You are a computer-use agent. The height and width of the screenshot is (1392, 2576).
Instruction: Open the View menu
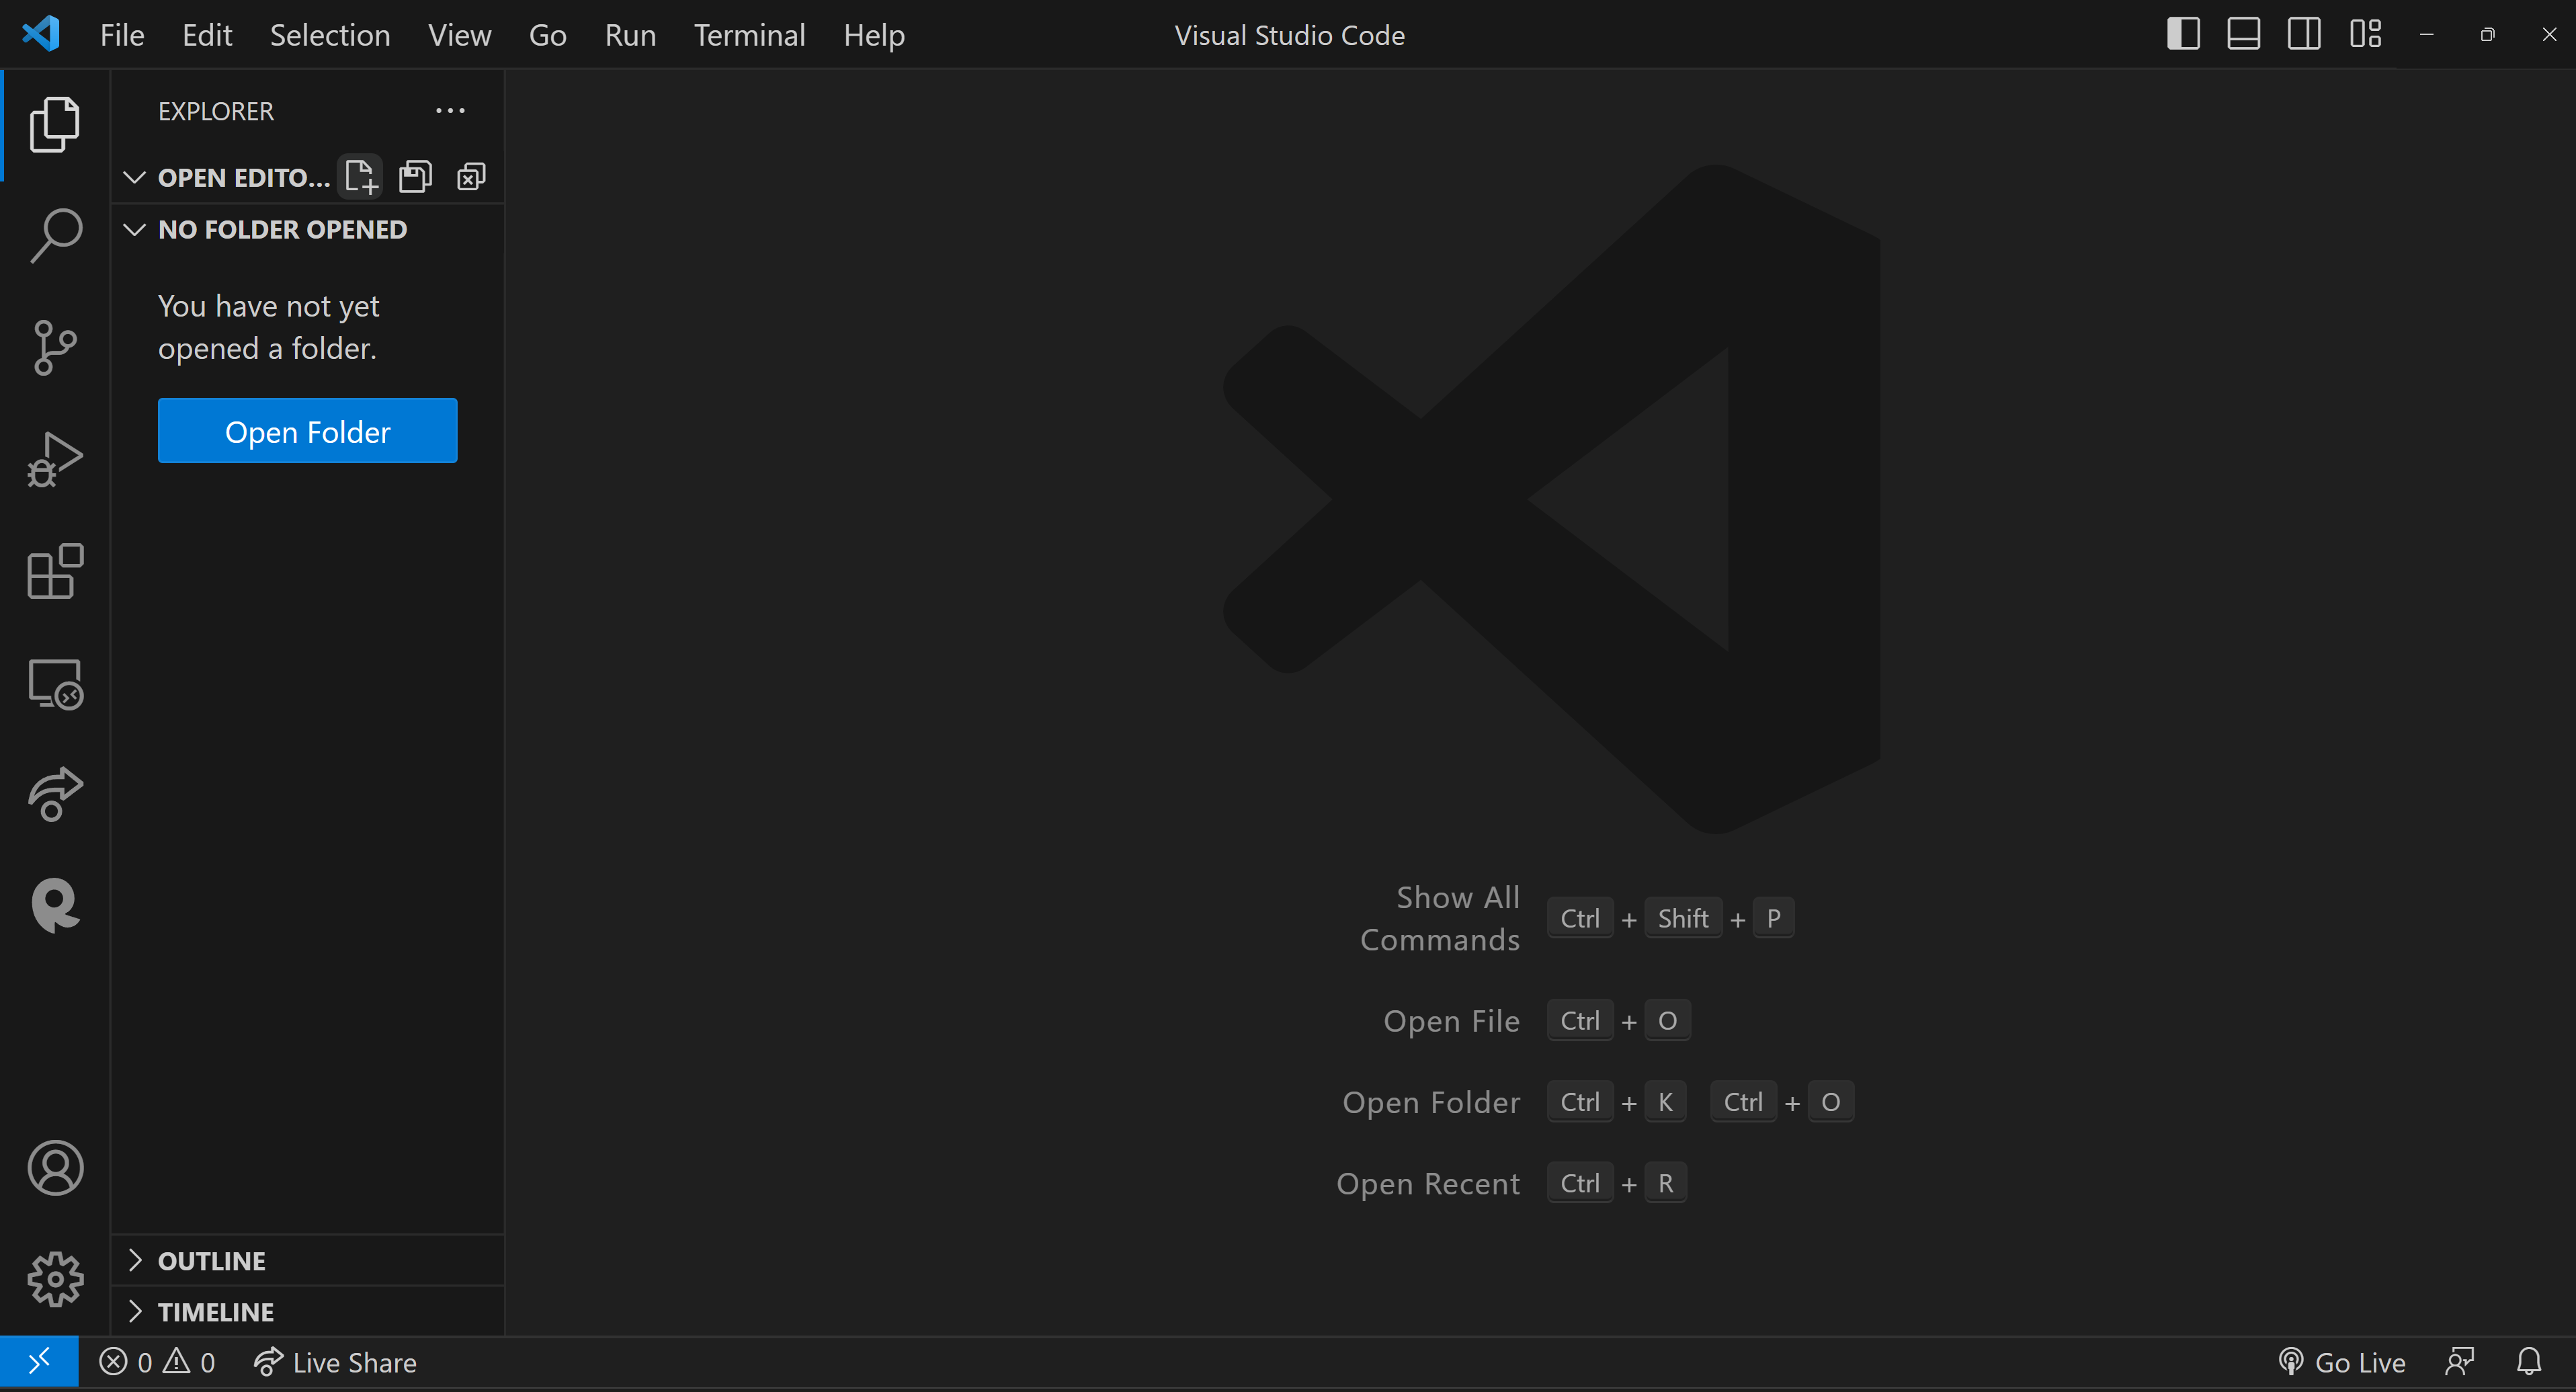click(x=459, y=35)
